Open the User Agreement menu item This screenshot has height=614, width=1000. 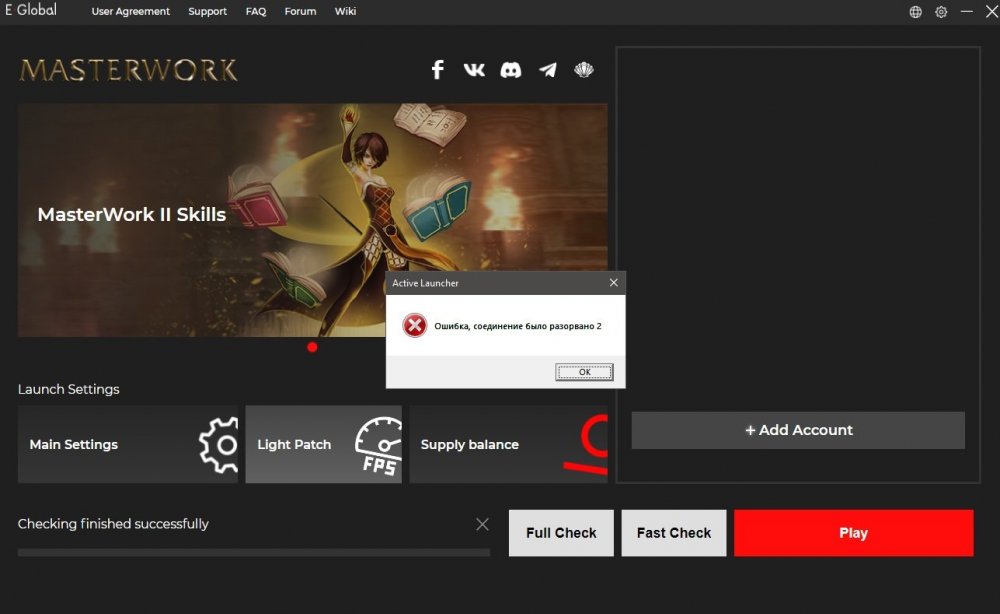(130, 12)
